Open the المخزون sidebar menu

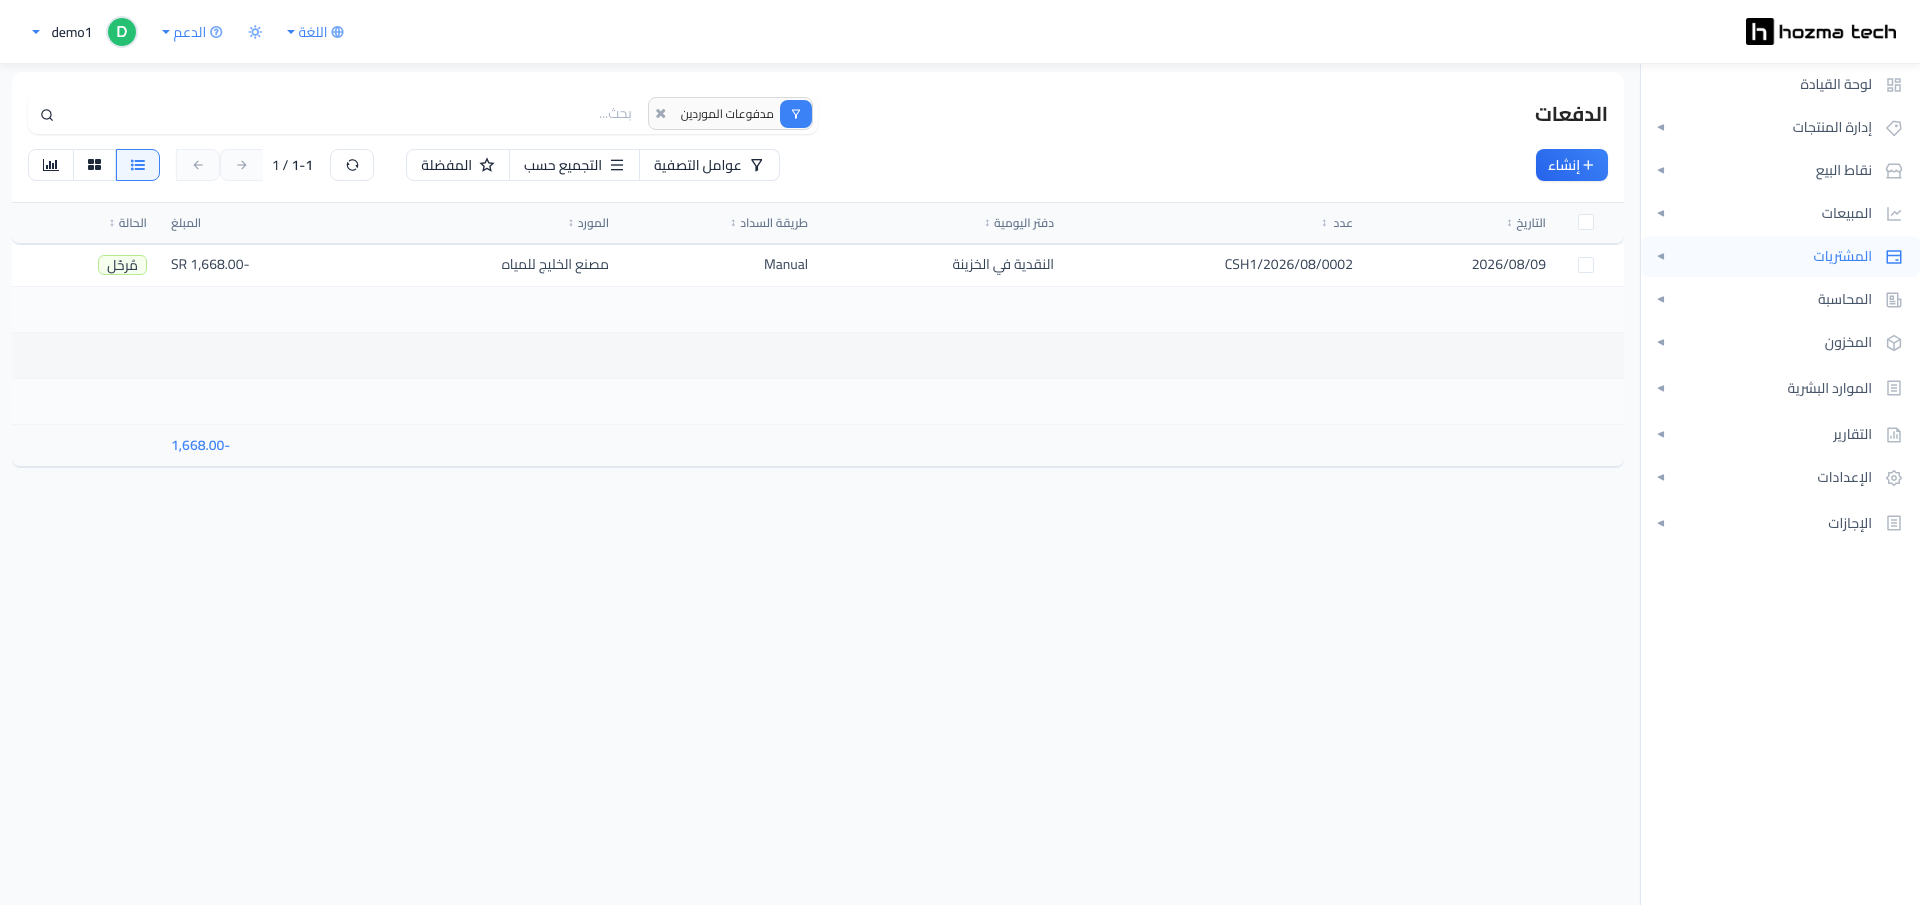point(1780,342)
